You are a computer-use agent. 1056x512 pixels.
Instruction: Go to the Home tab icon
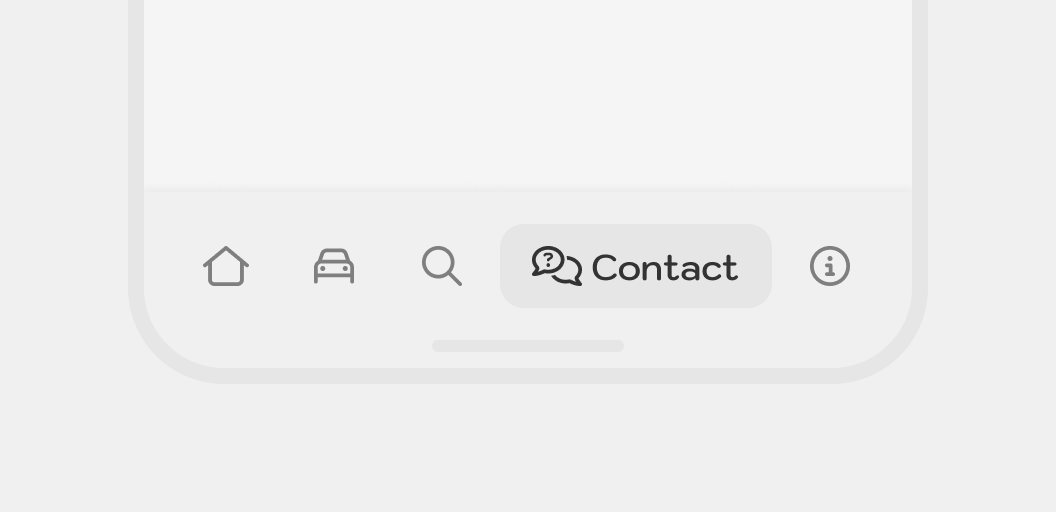tap(226, 266)
